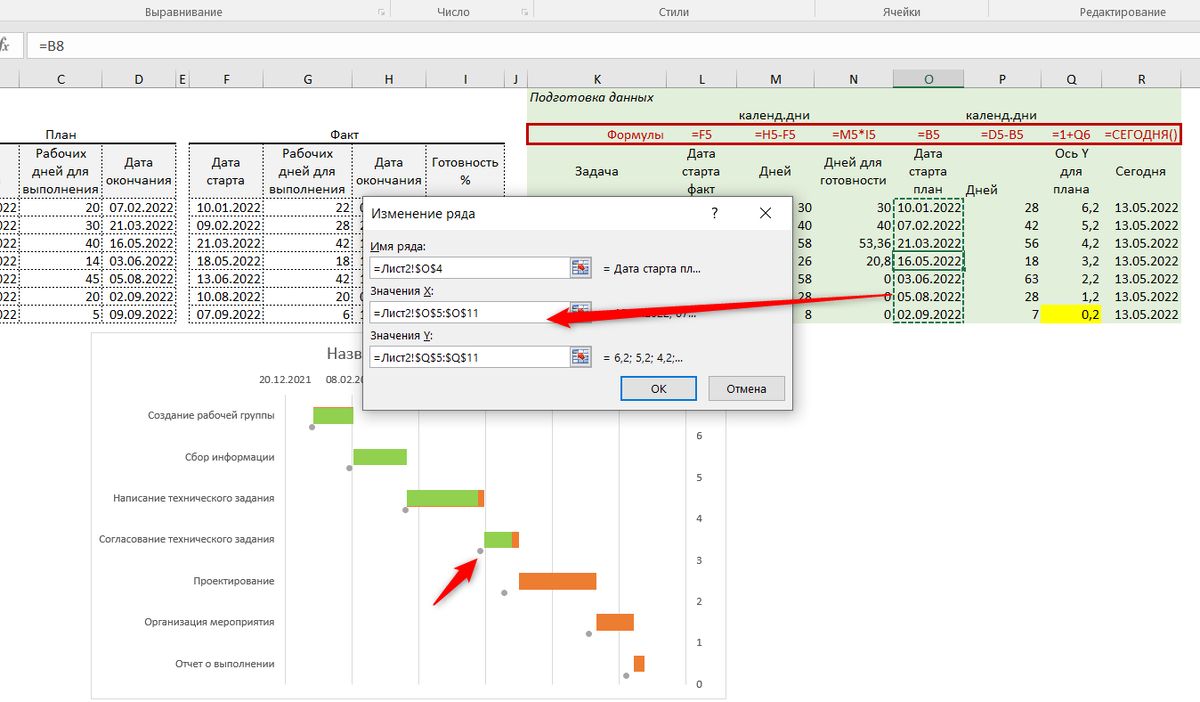Select cell 63 in column P

point(1002,278)
